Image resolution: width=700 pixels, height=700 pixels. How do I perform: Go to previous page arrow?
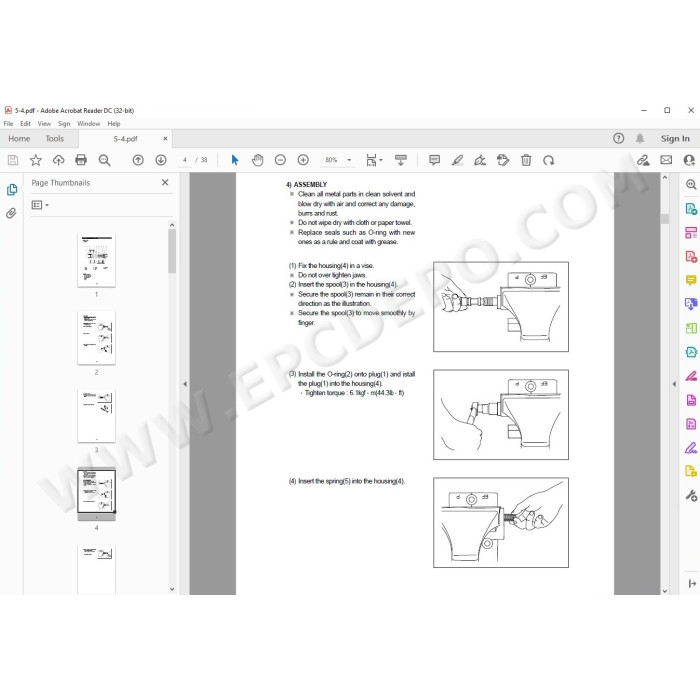138,160
